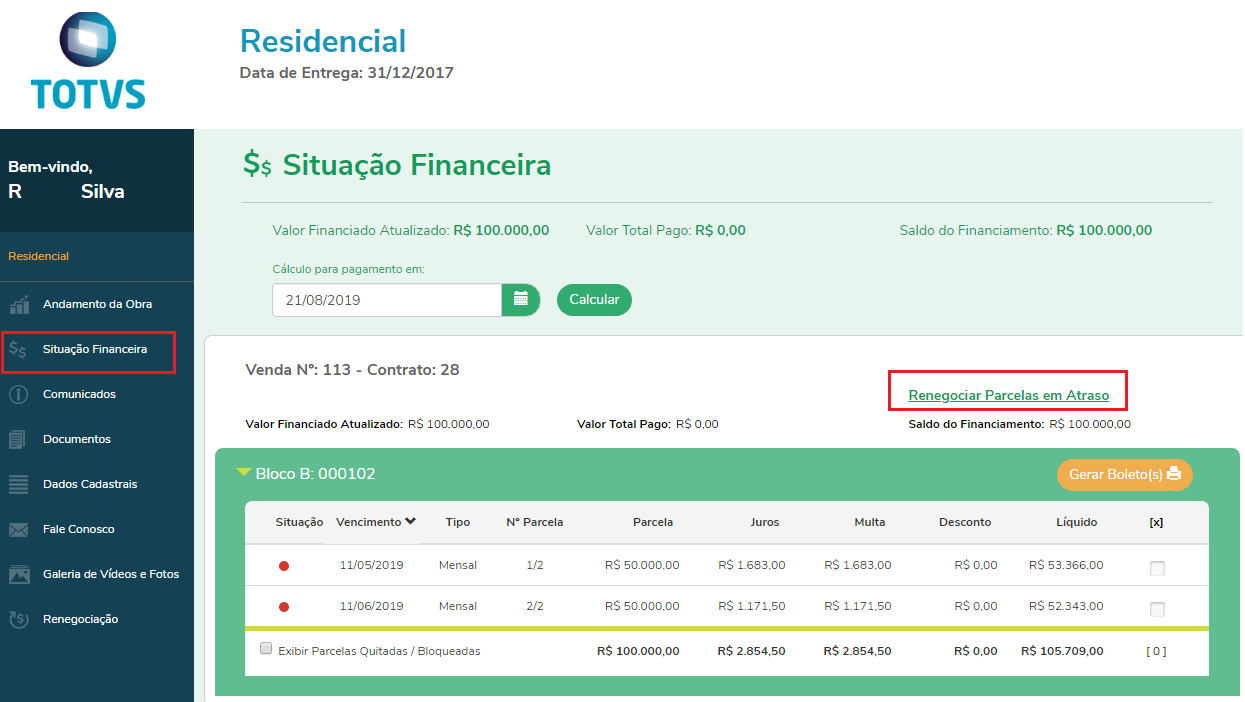
Task: Click the total R$ 105.709,00 value
Action: pyautogui.click(x=1062, y=651)
